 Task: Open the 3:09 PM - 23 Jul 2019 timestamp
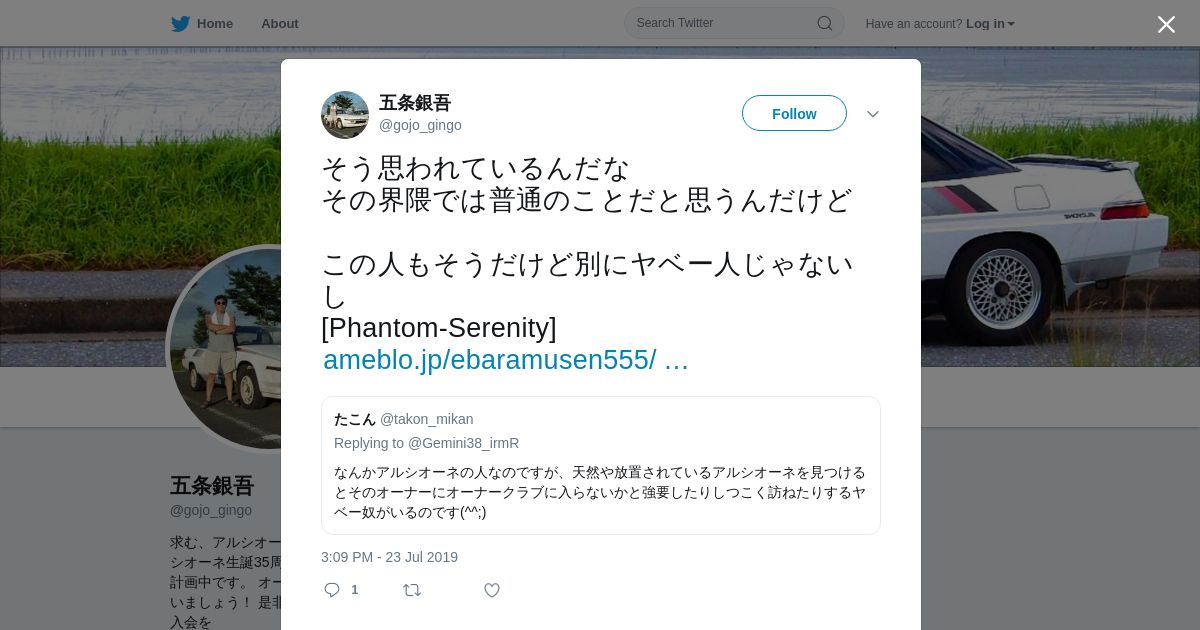coord(389,557)
